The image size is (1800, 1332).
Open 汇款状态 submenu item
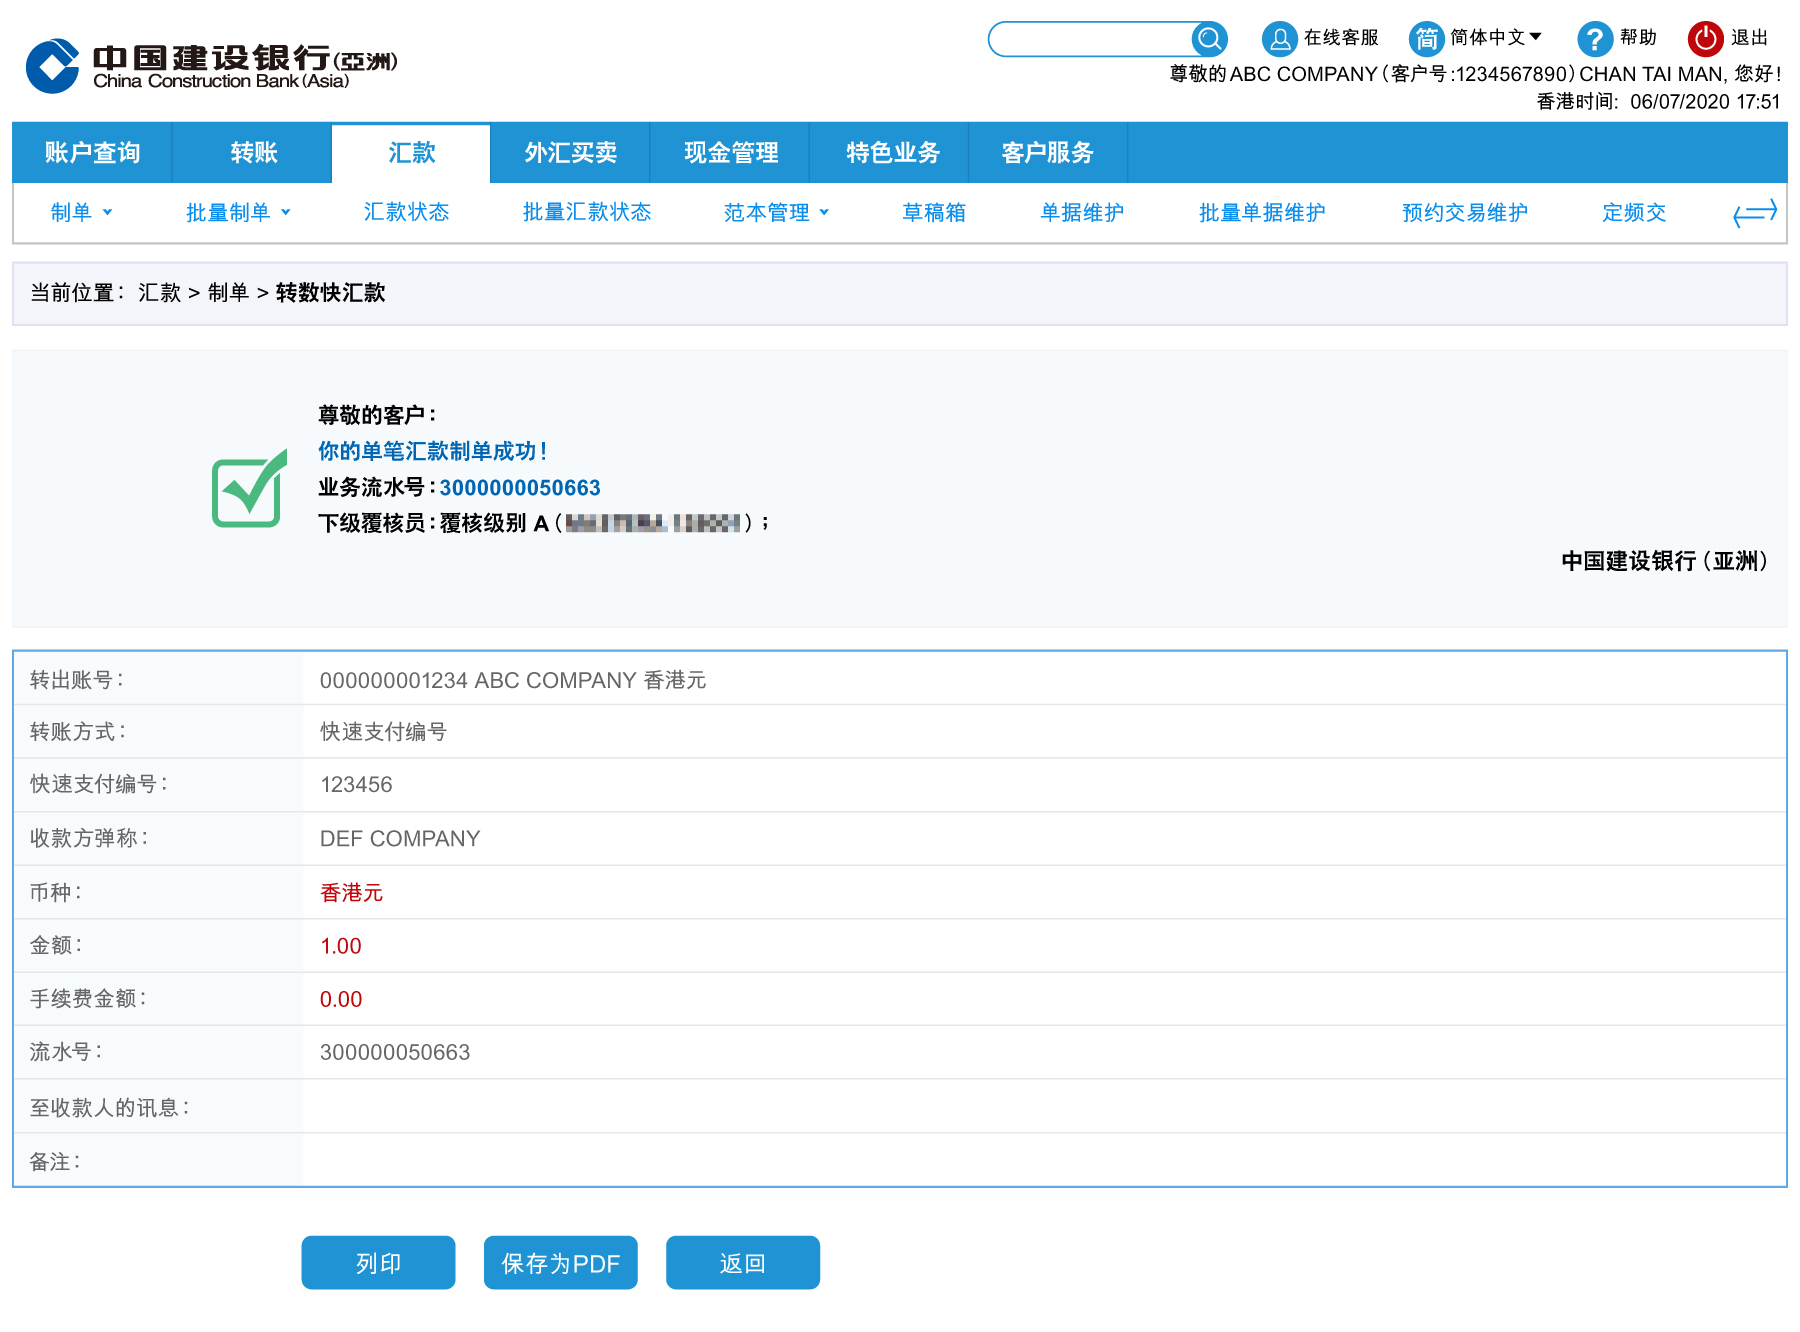point(406,212)
